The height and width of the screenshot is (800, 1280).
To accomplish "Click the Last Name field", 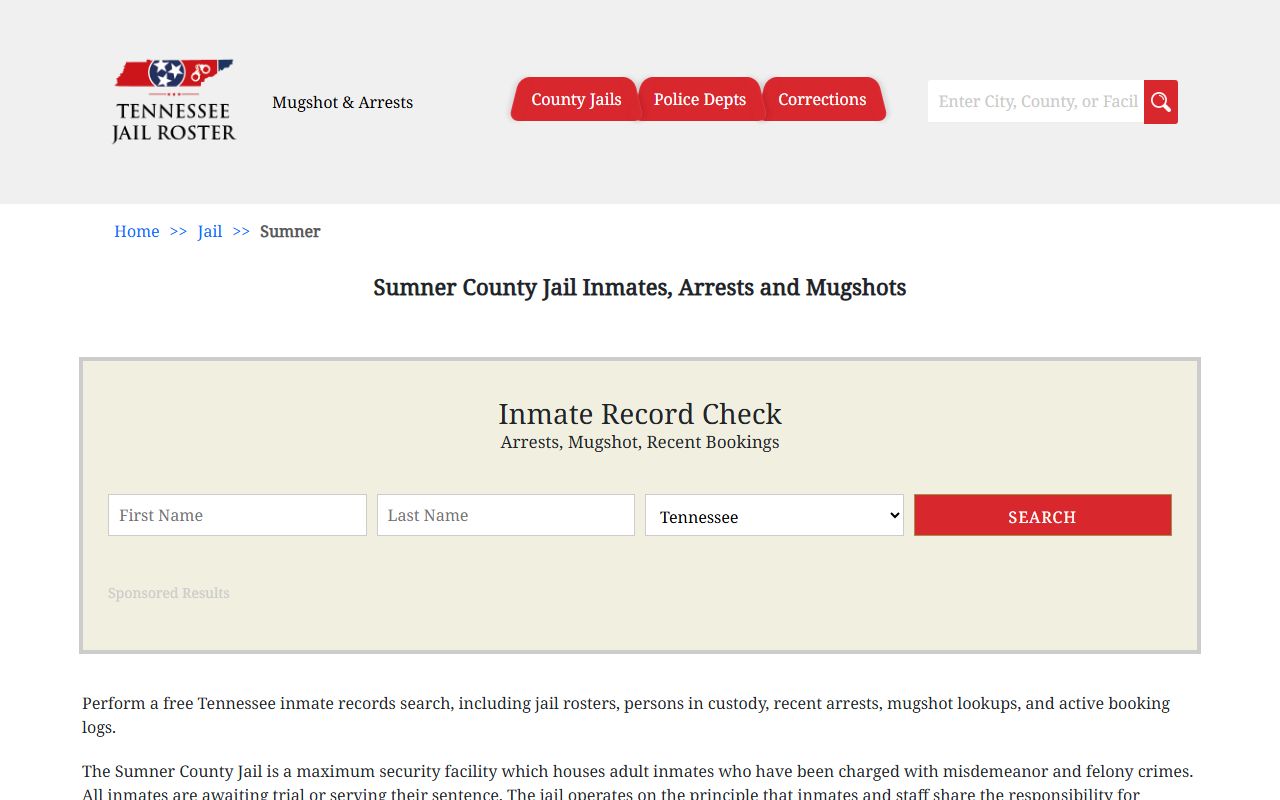I will (506, 515).
